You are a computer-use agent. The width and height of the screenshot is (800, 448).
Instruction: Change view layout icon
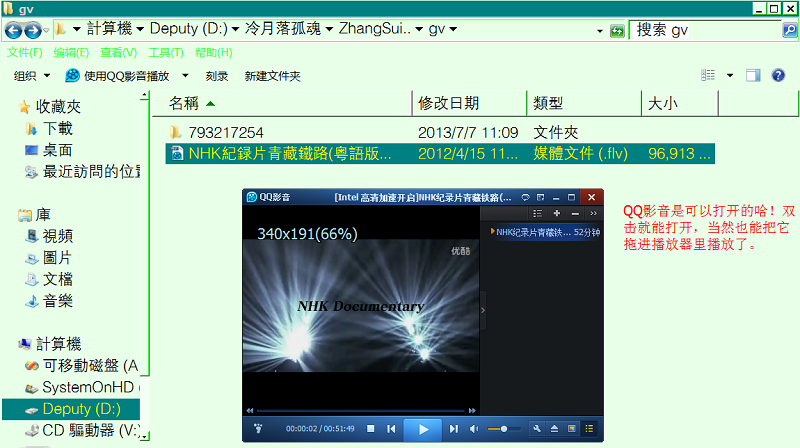pos(708,76)
